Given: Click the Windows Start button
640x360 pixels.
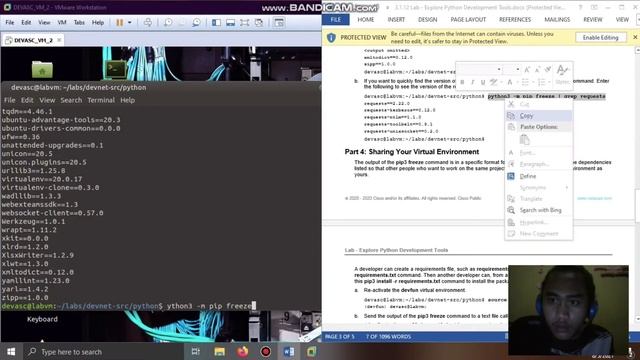Looking at the screenshot, I should pyautogui.click(x=11, y=352).
